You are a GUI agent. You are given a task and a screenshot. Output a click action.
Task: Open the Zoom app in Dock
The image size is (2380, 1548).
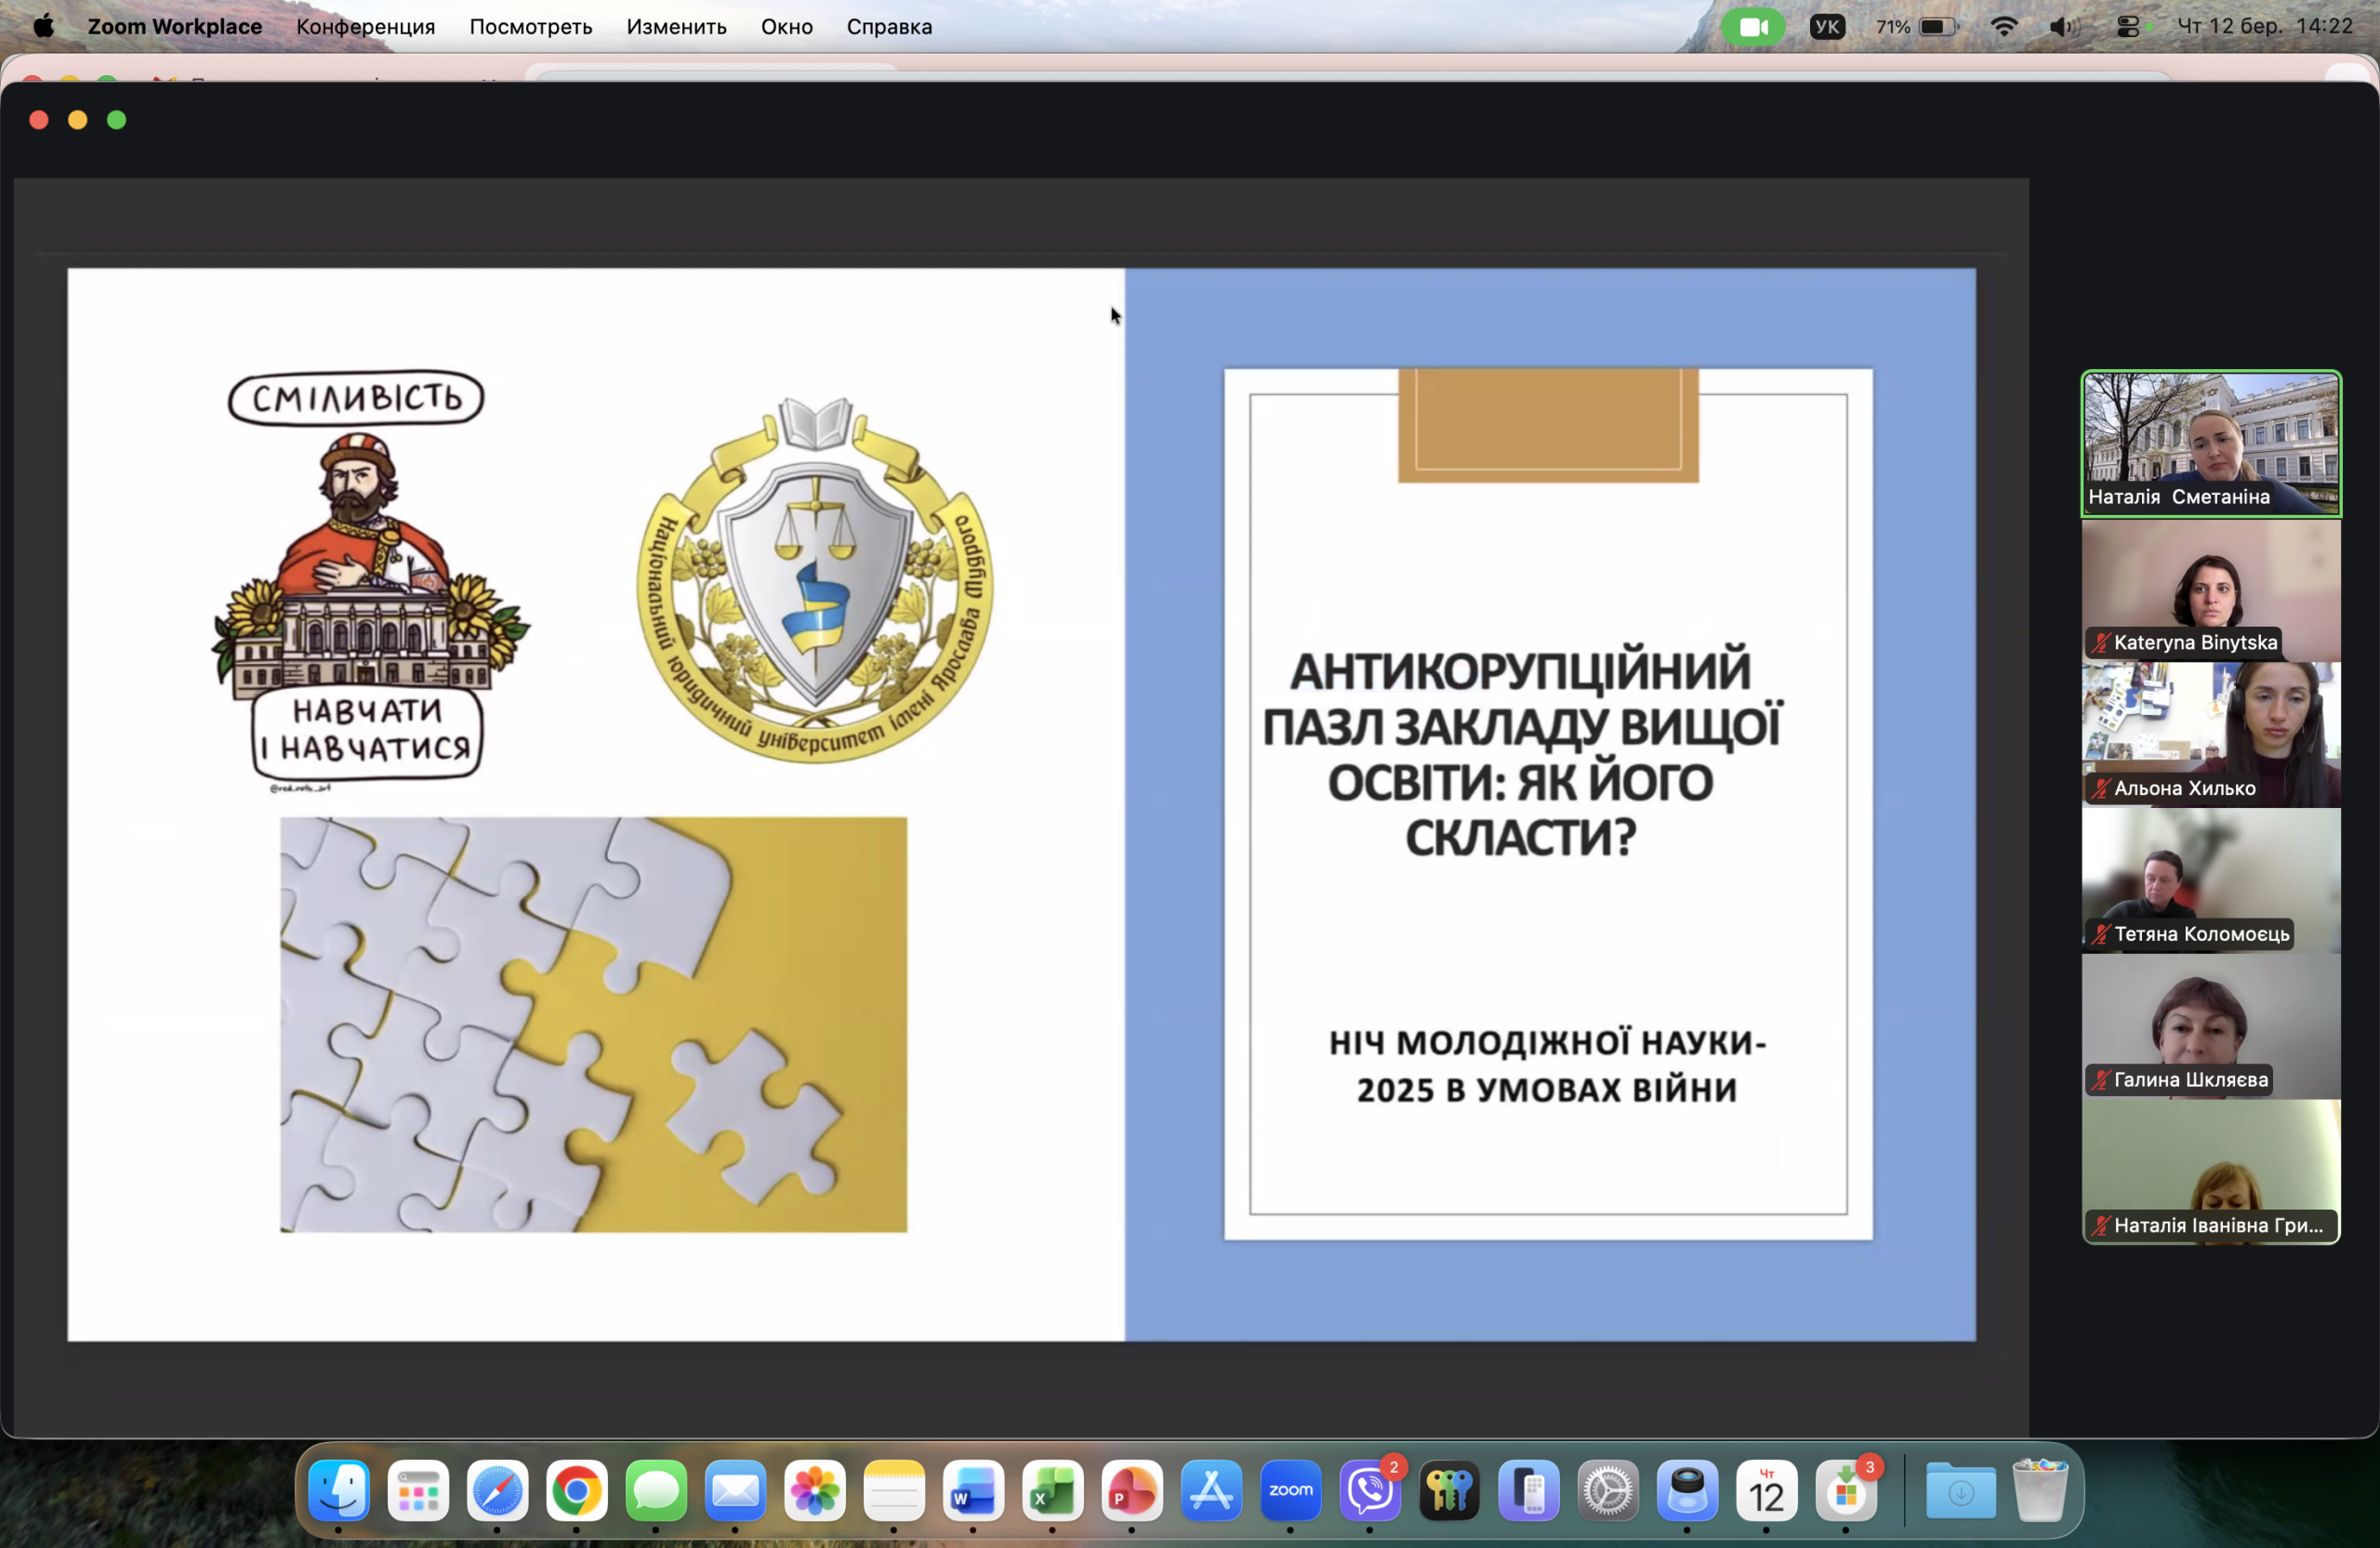coord(1290,1490)
